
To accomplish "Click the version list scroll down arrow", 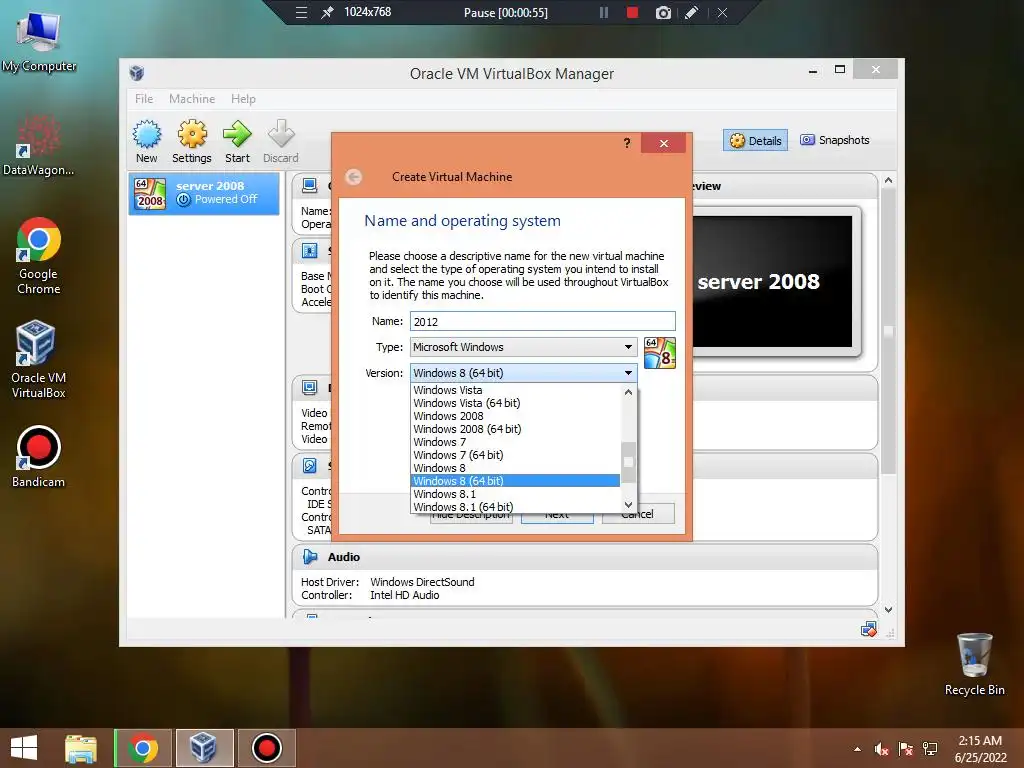I will click(628, 504).
